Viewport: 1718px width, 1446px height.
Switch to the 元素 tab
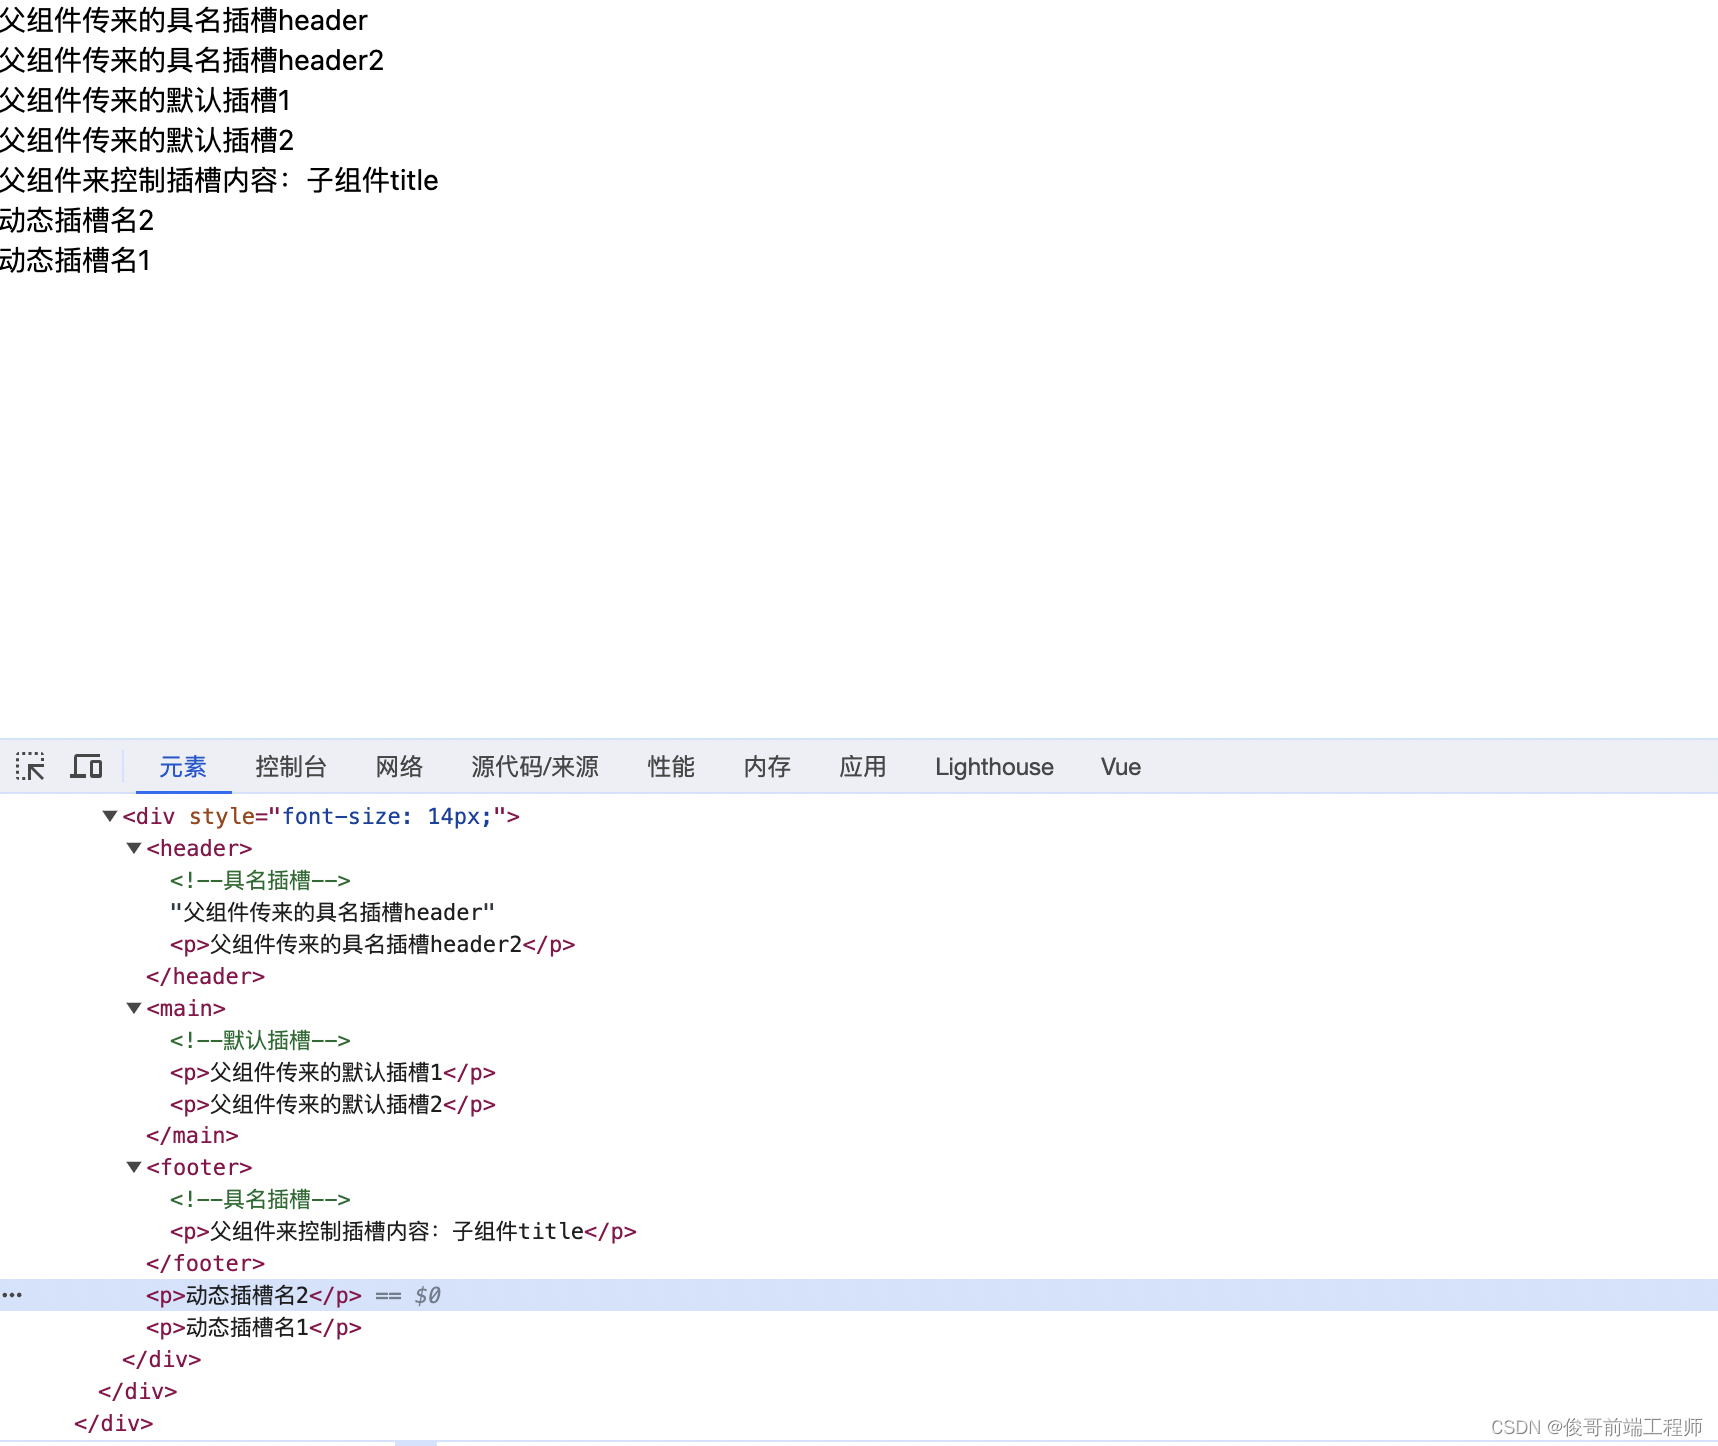pos(183,767)
